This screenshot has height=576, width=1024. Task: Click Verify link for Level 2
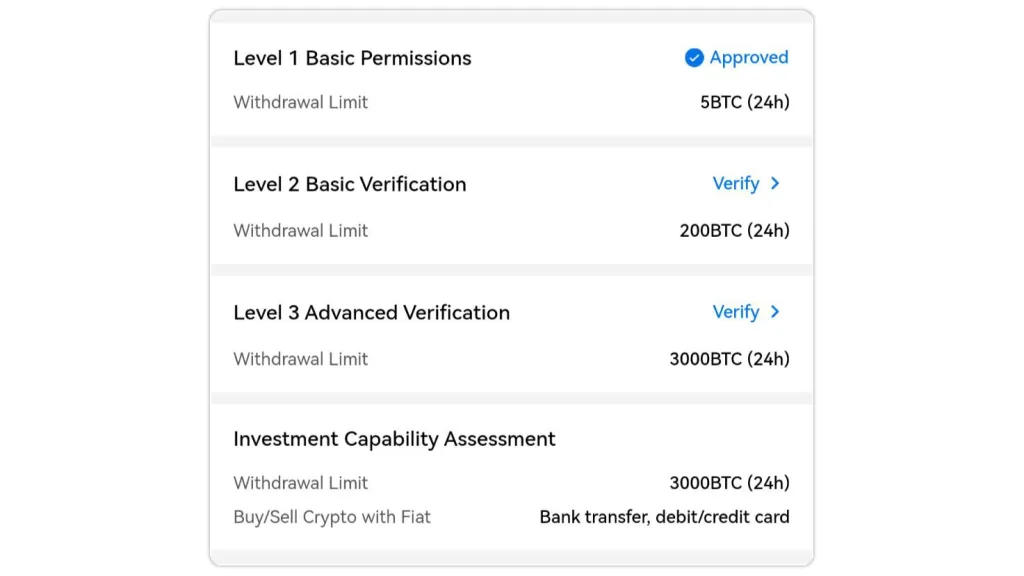[x=736, y=184]
